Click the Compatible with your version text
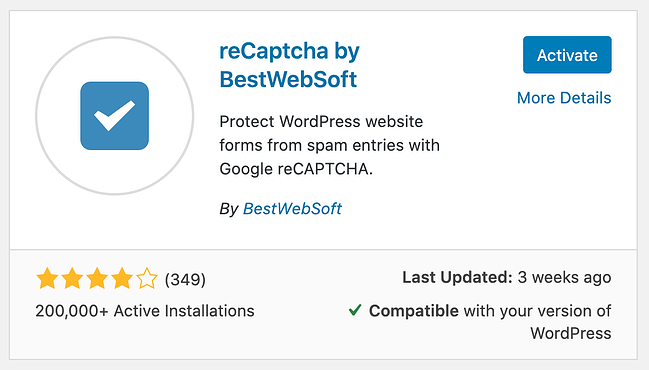This screenshot has width=649, height=370. click(x=490, y=322)
